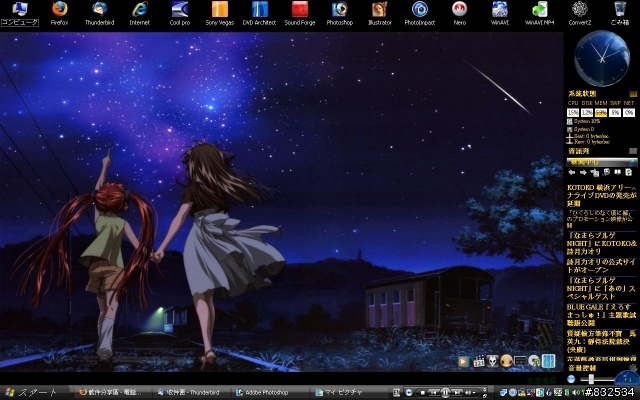Adjust the sidebar volume slider handle
640x400 pixels.
pyautogui.click(x=591, y=379)
